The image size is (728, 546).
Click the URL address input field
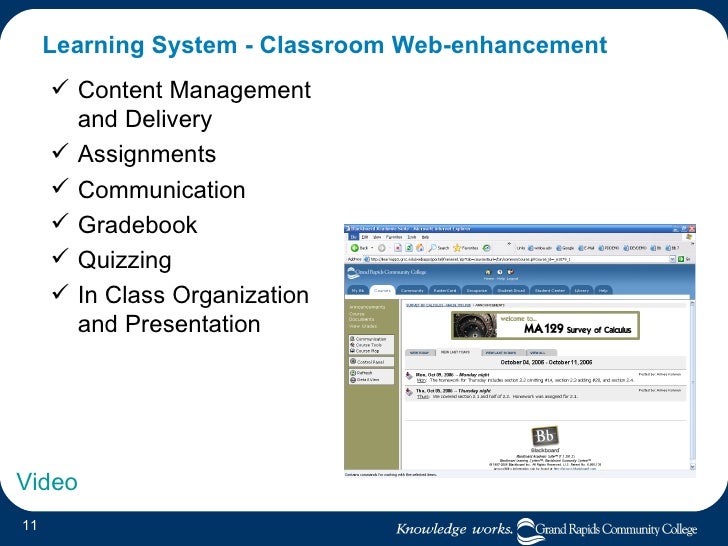click(x=516, y=259)
